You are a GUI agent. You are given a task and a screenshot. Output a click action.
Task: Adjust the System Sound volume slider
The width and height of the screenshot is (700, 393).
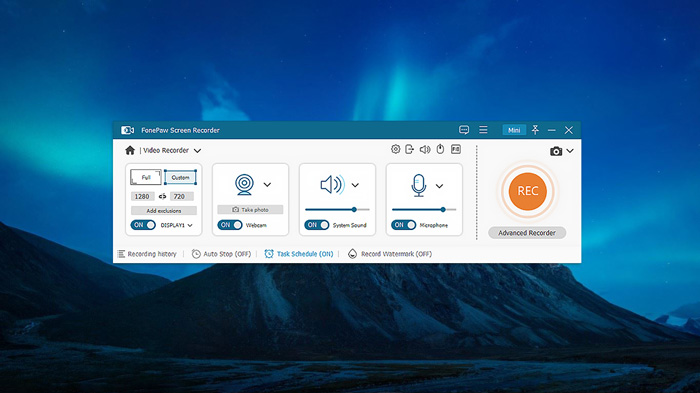(x=338, y=209)
